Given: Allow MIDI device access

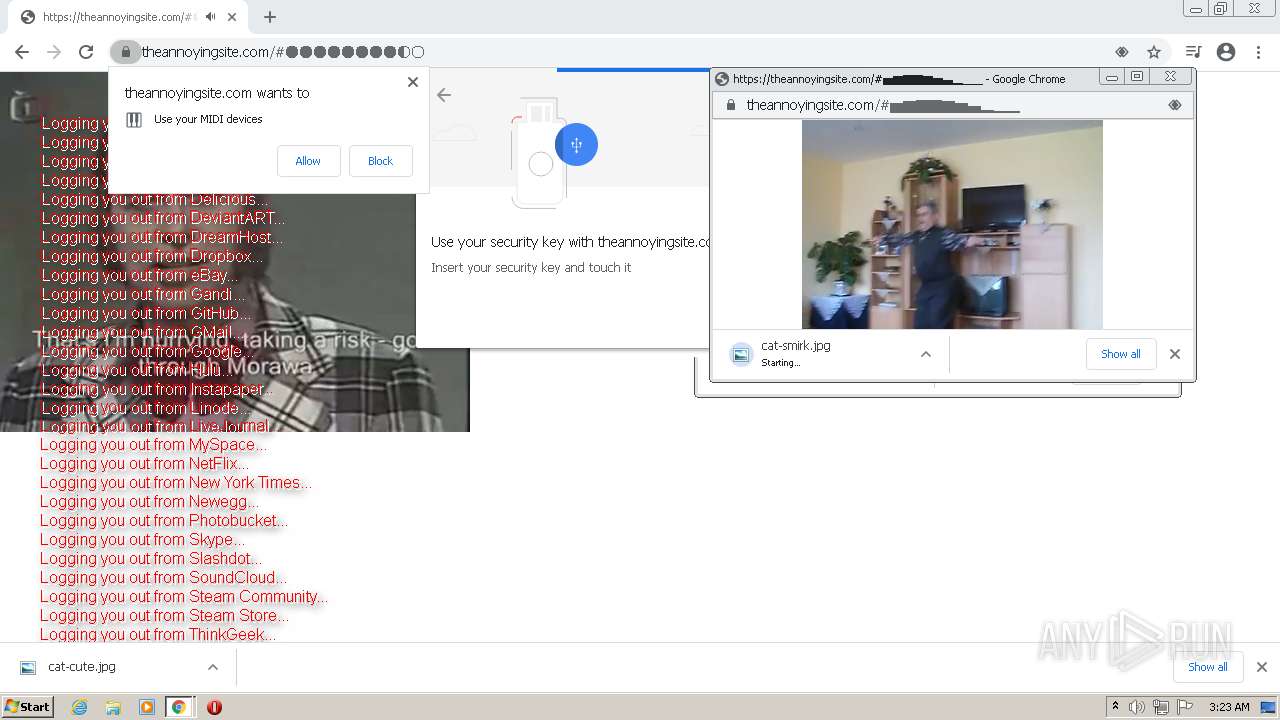Looking at the screenshot, I should pos(308,161).
